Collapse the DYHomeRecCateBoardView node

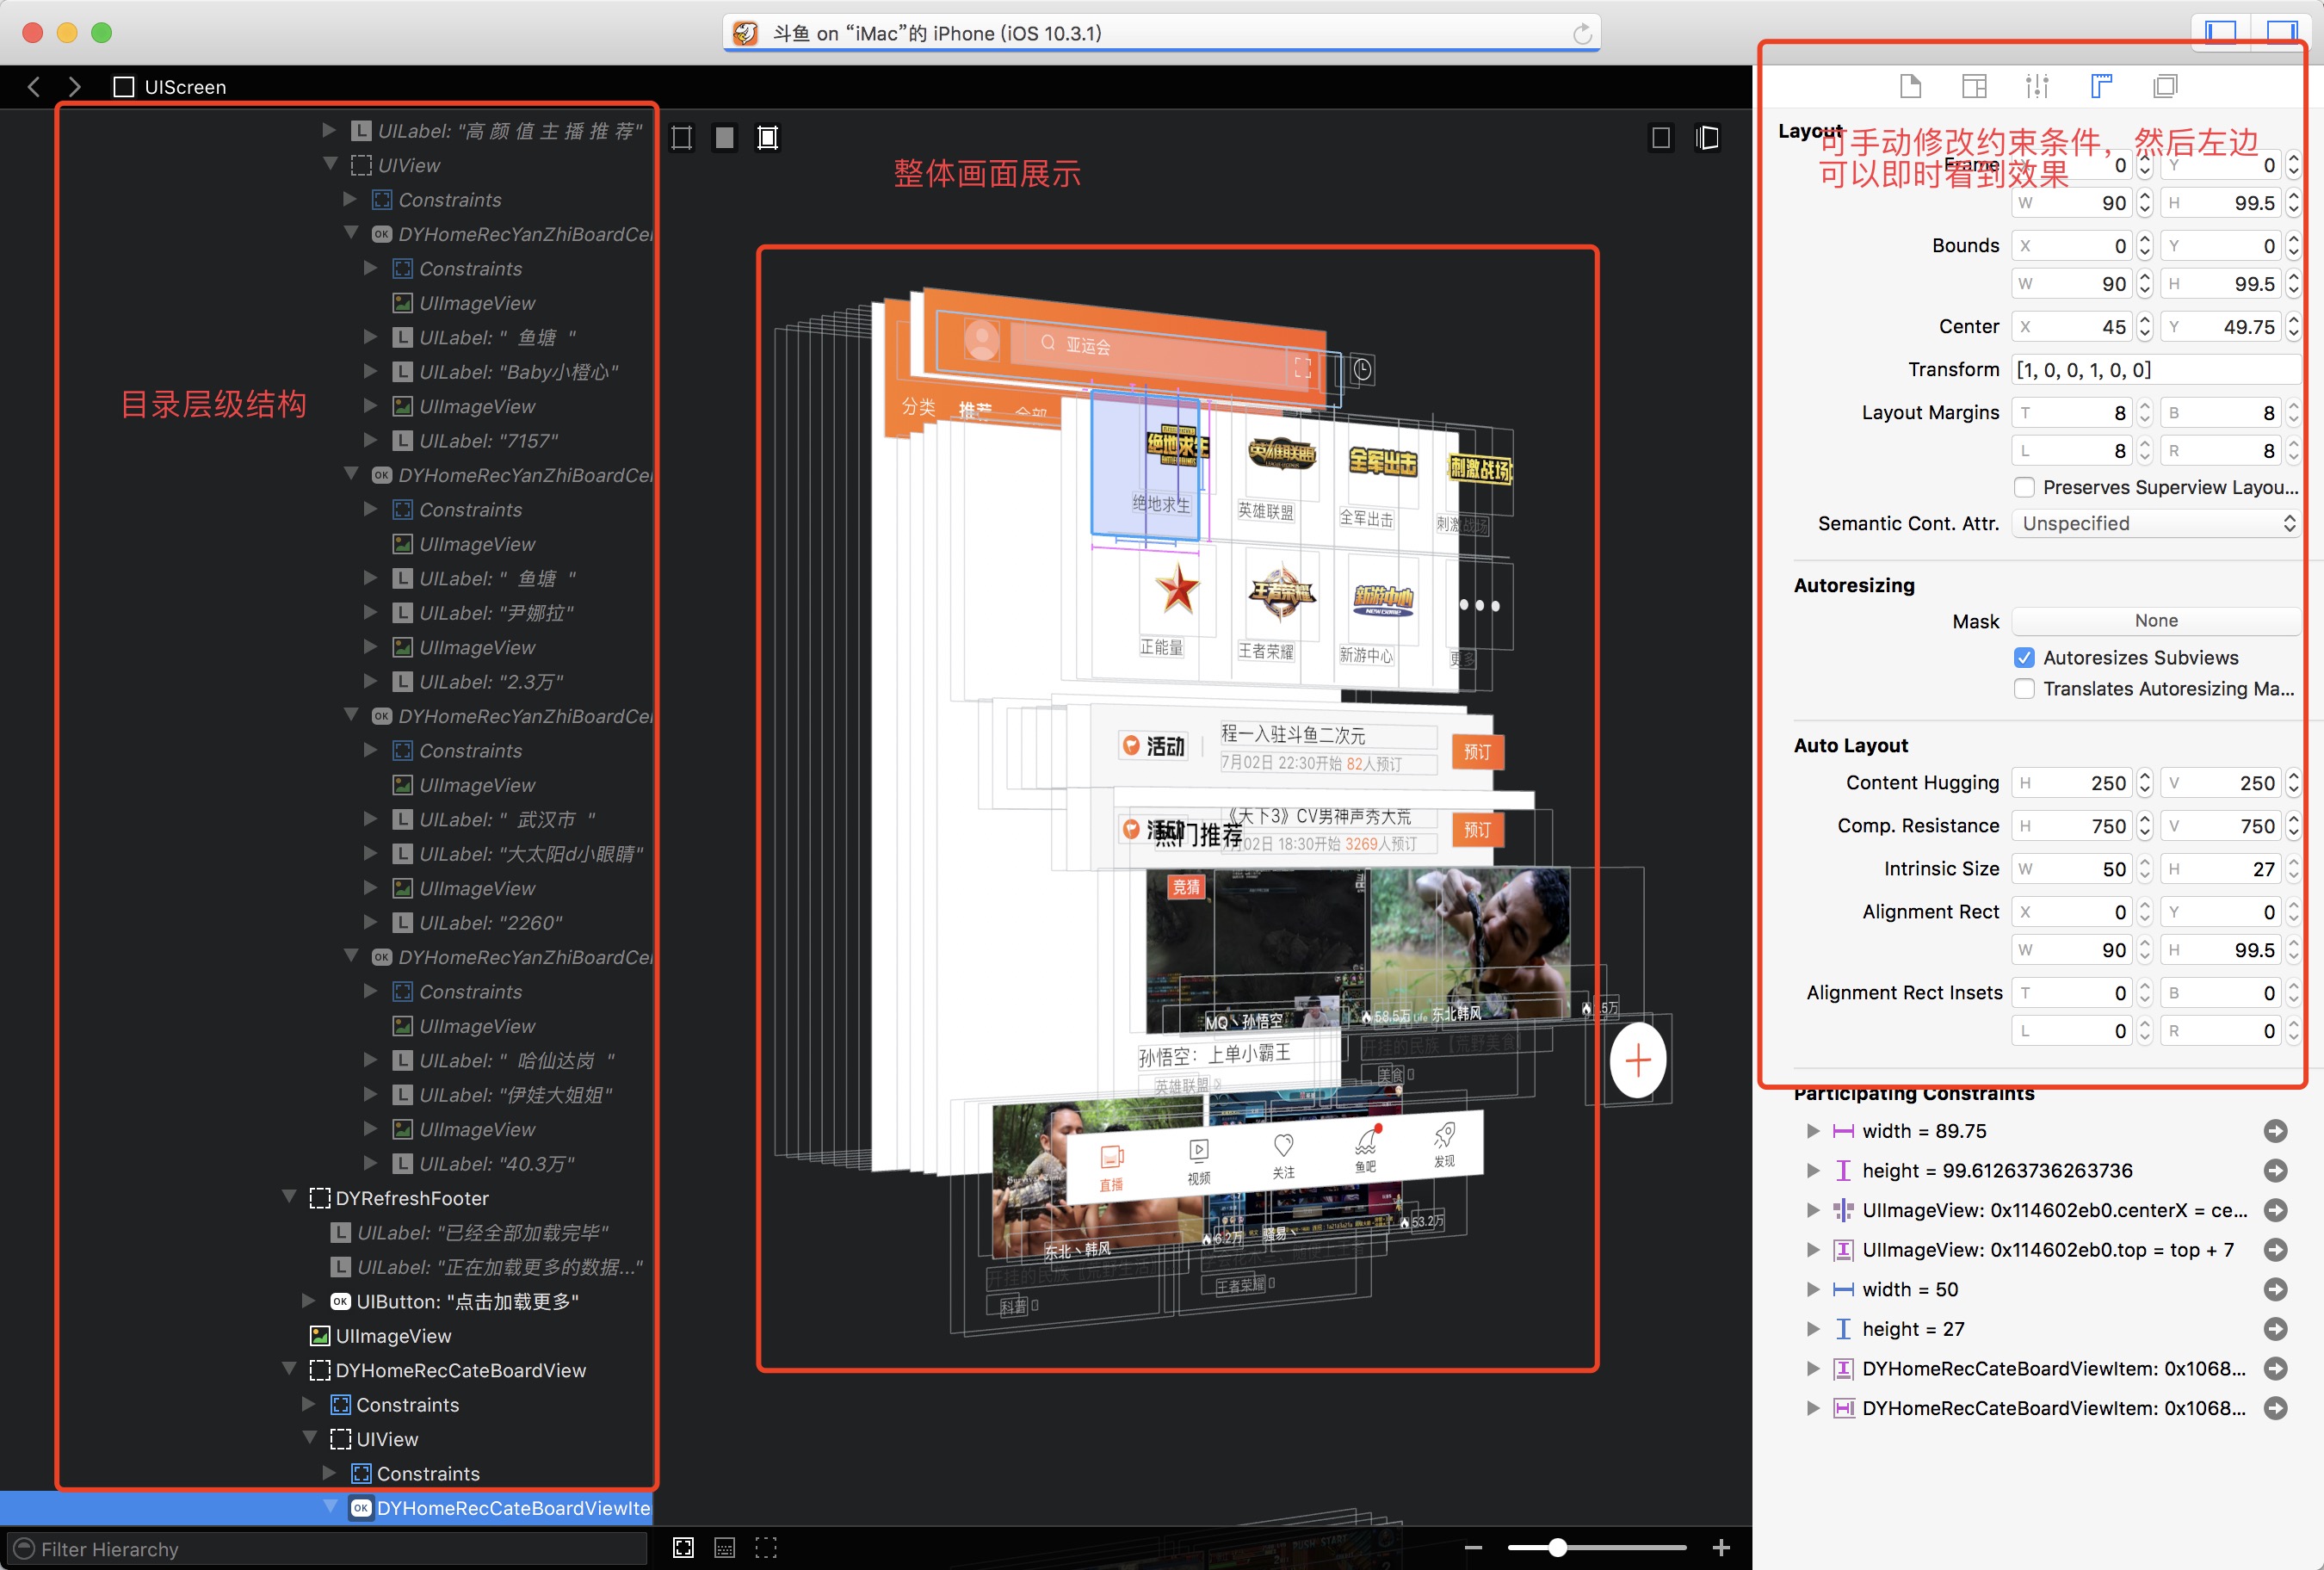point(289,1369)
